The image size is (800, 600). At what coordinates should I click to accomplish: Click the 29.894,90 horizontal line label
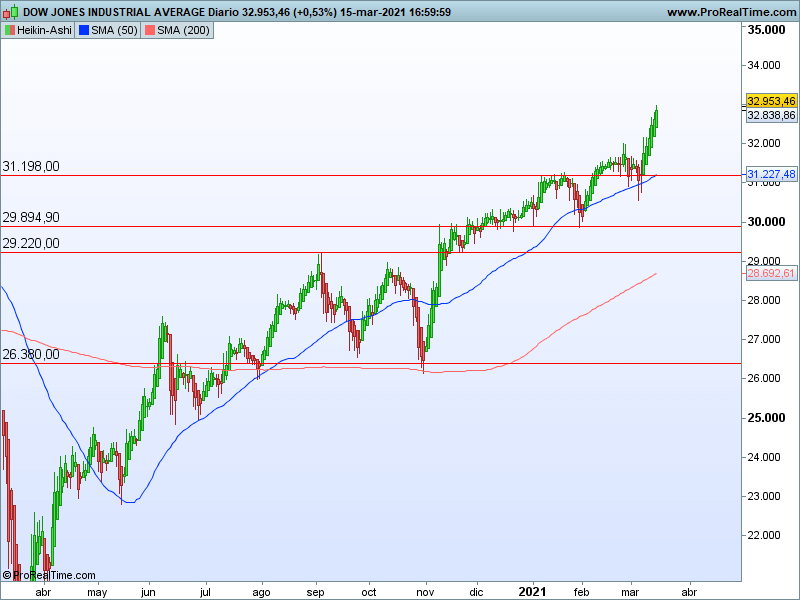click(x=31, y=217)
